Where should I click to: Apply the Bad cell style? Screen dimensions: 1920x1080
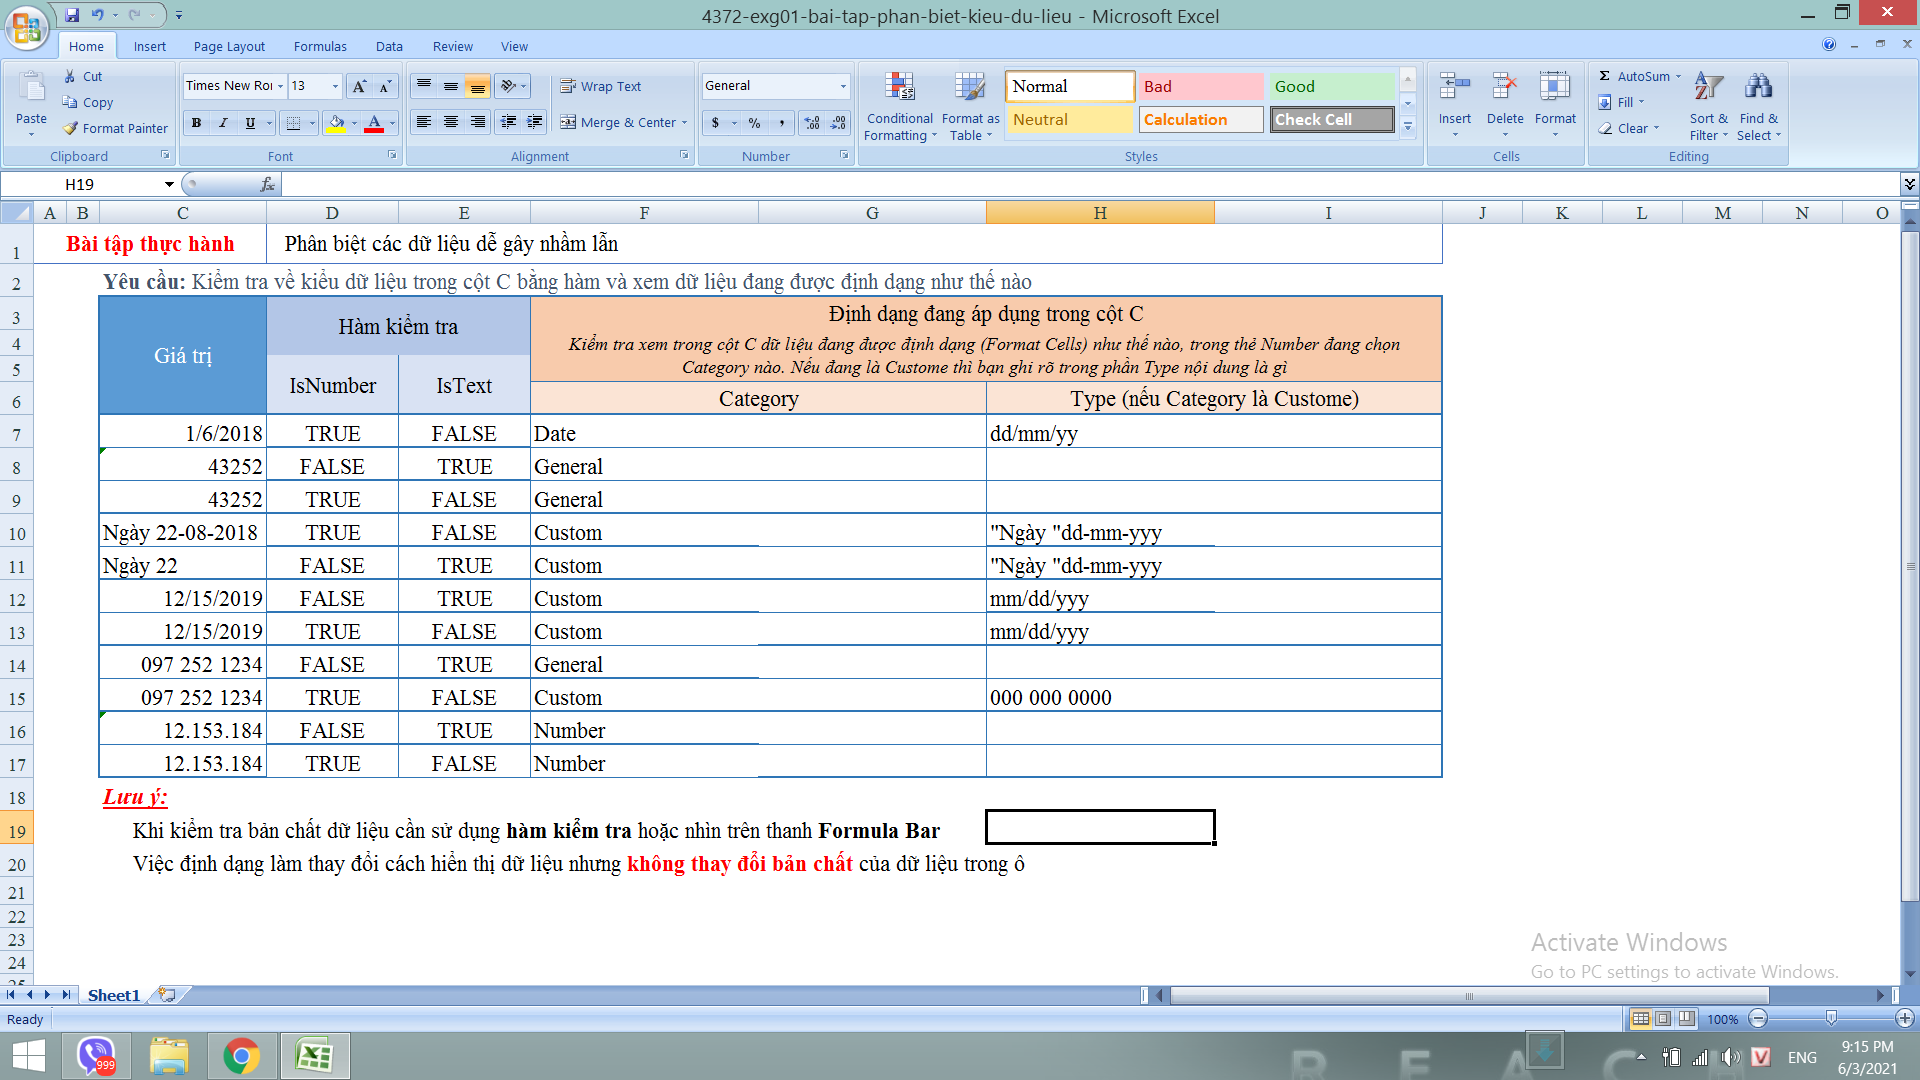(x=1200, y=86)
